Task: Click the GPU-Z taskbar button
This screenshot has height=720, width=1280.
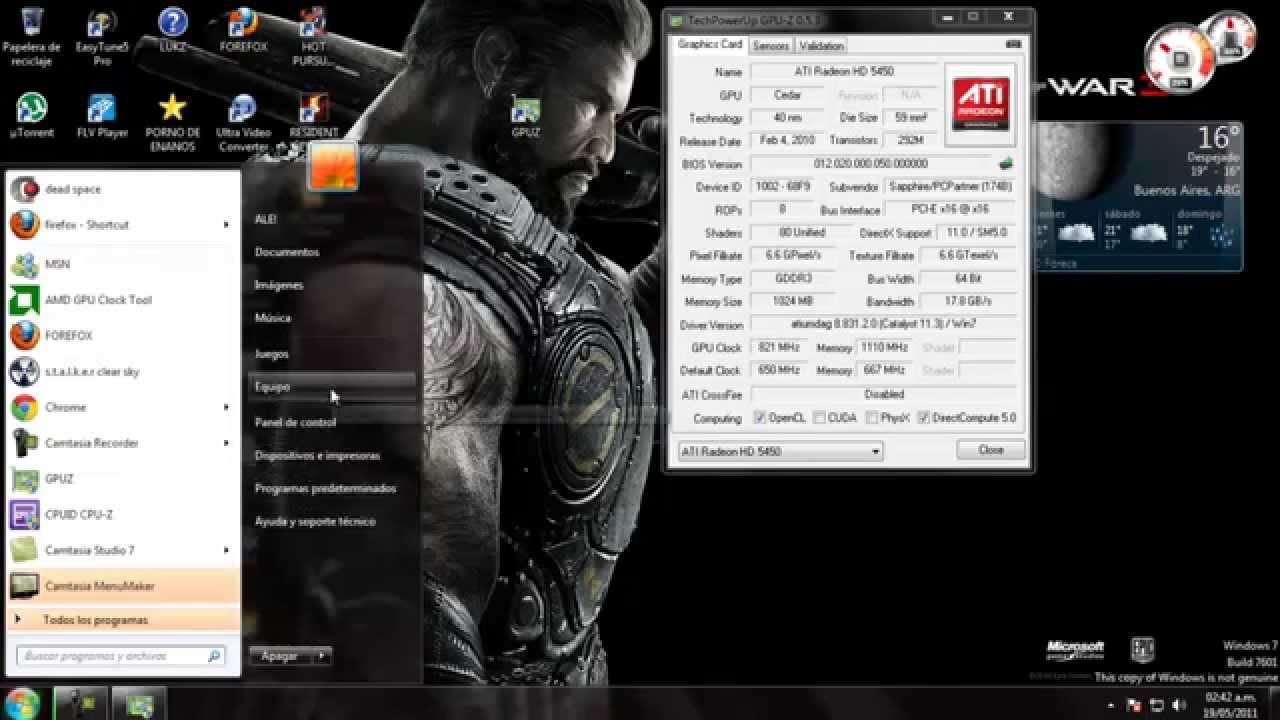Action: (140, 704)
